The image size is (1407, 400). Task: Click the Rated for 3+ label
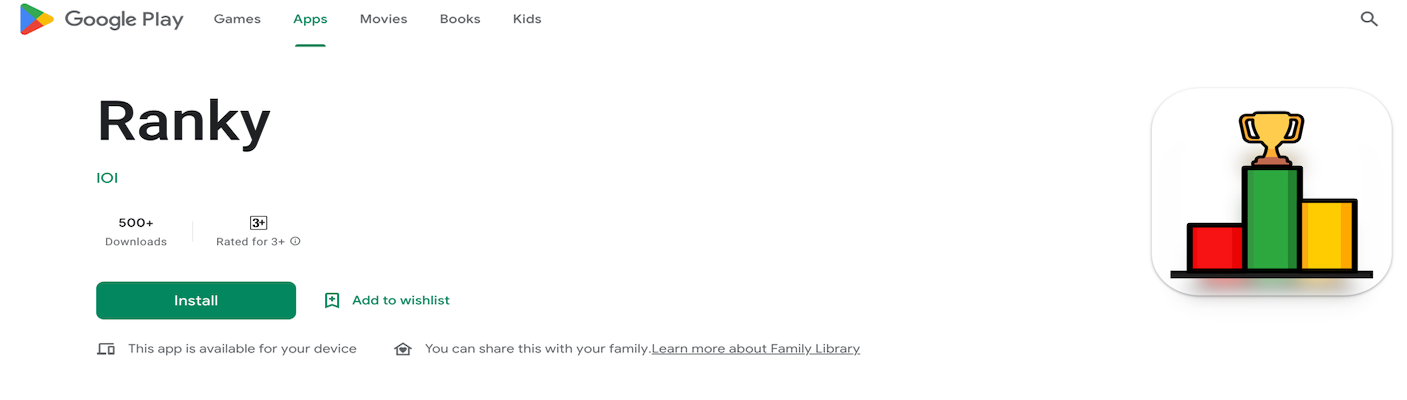click(x=250, y=241)
